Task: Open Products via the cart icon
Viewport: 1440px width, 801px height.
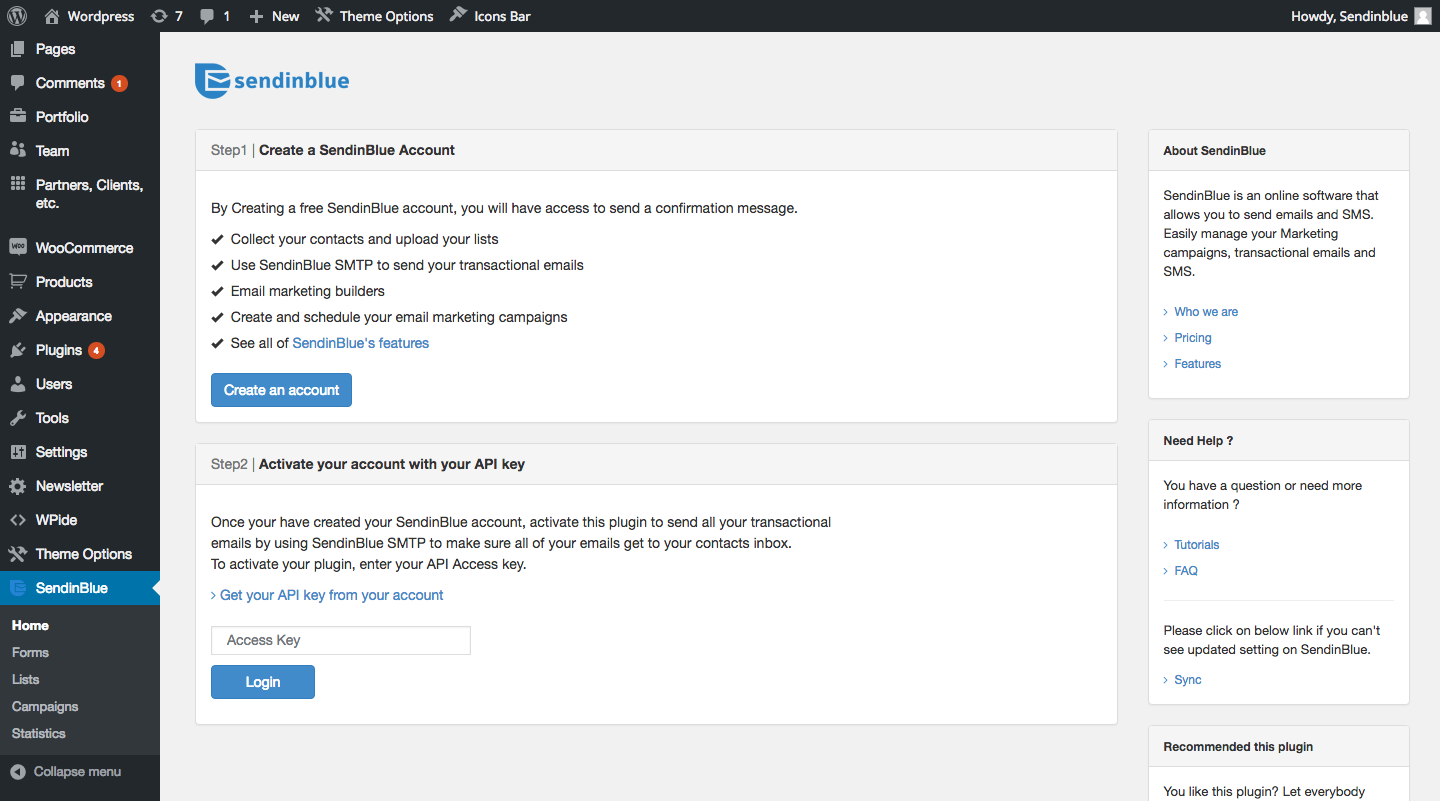Action: coord(18,282)
